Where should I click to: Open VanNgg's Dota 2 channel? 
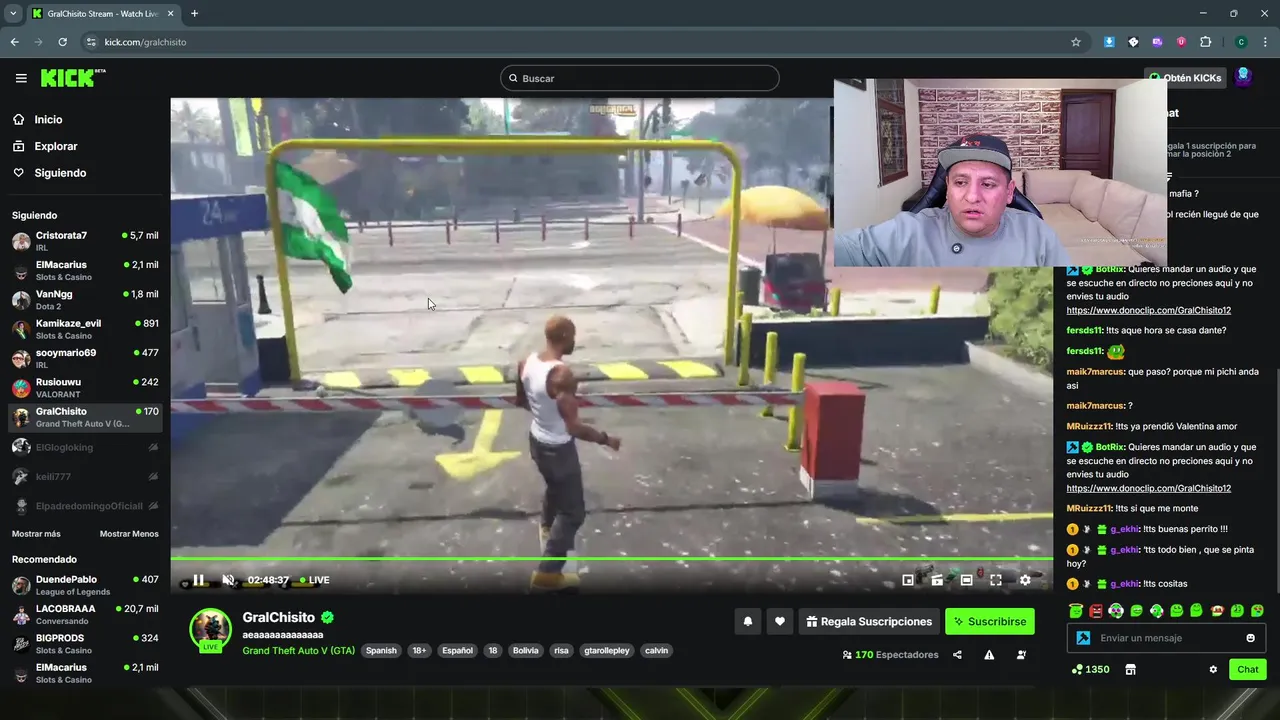(85, 300)
